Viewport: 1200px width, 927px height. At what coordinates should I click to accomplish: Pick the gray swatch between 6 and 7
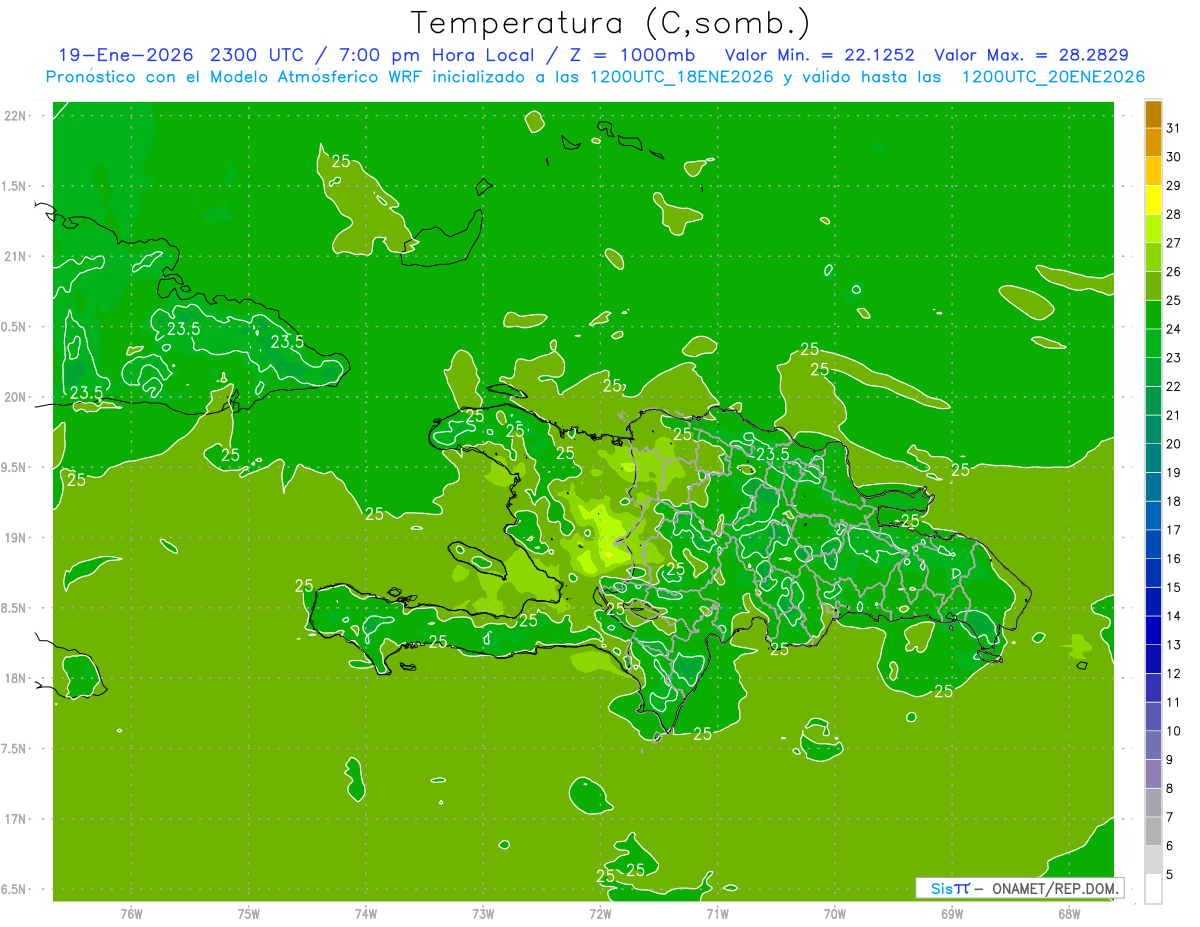pyautogui.click(x=1153, y=831)
